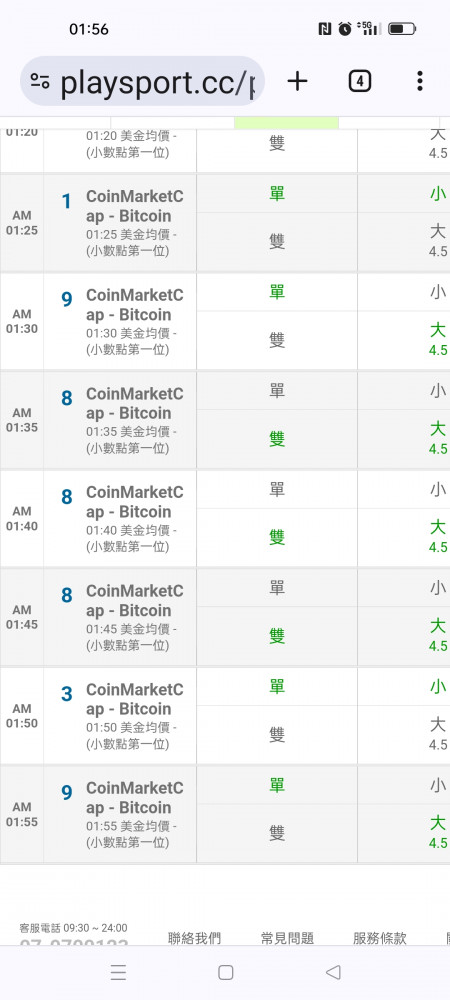450x1000 pixels.
Task: Open the 聯絡我們 footer link
Action: [194, 938]
